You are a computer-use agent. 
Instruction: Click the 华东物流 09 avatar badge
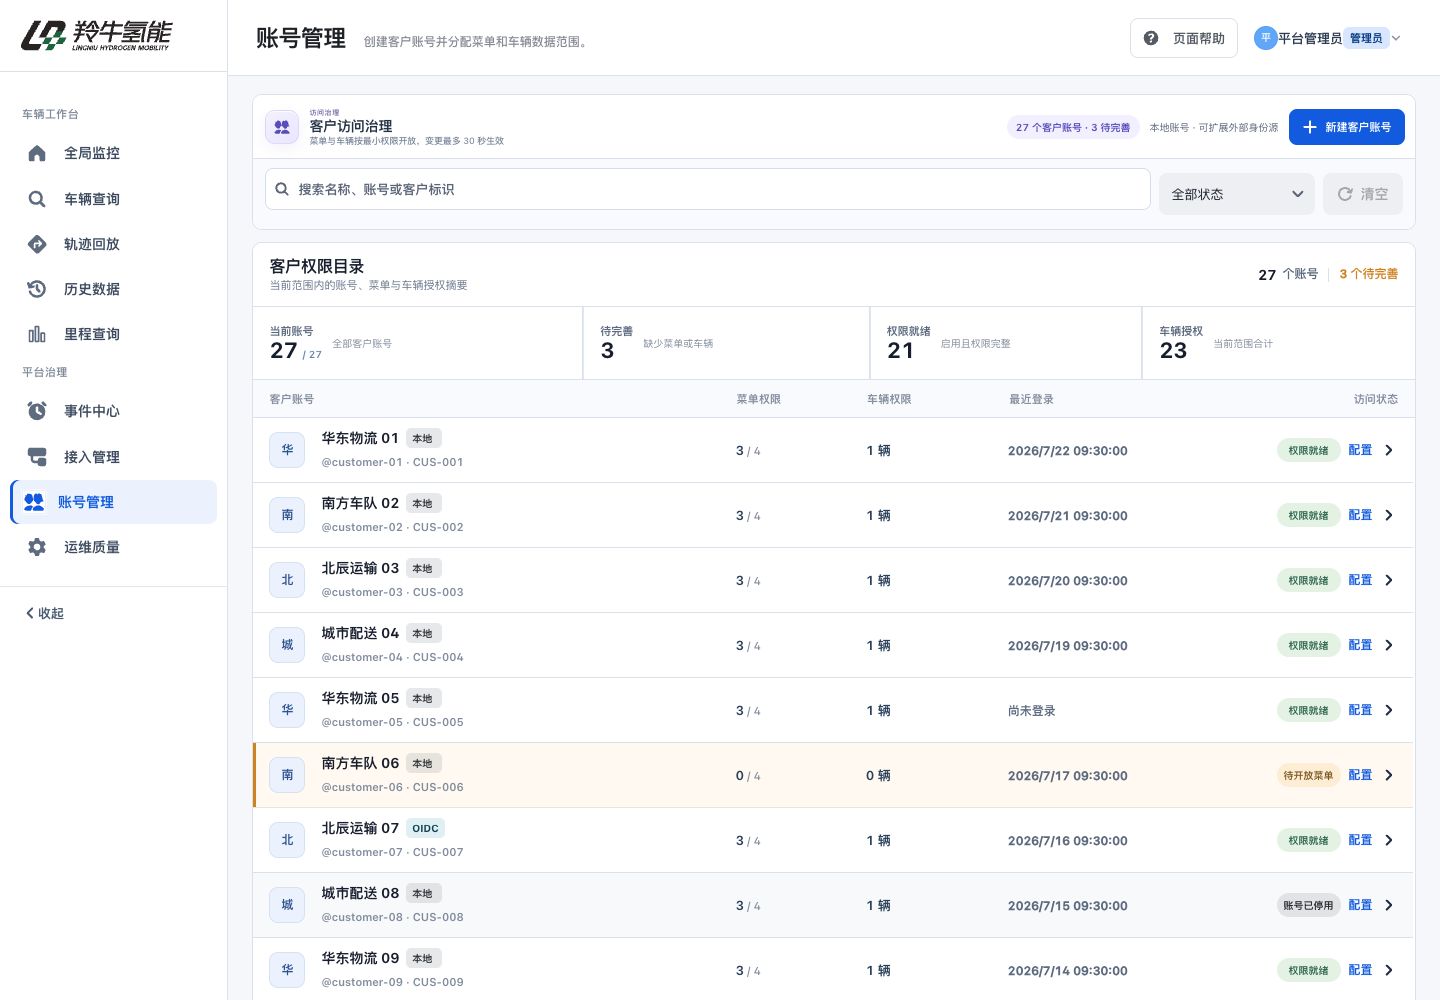(x=287, y=970)
